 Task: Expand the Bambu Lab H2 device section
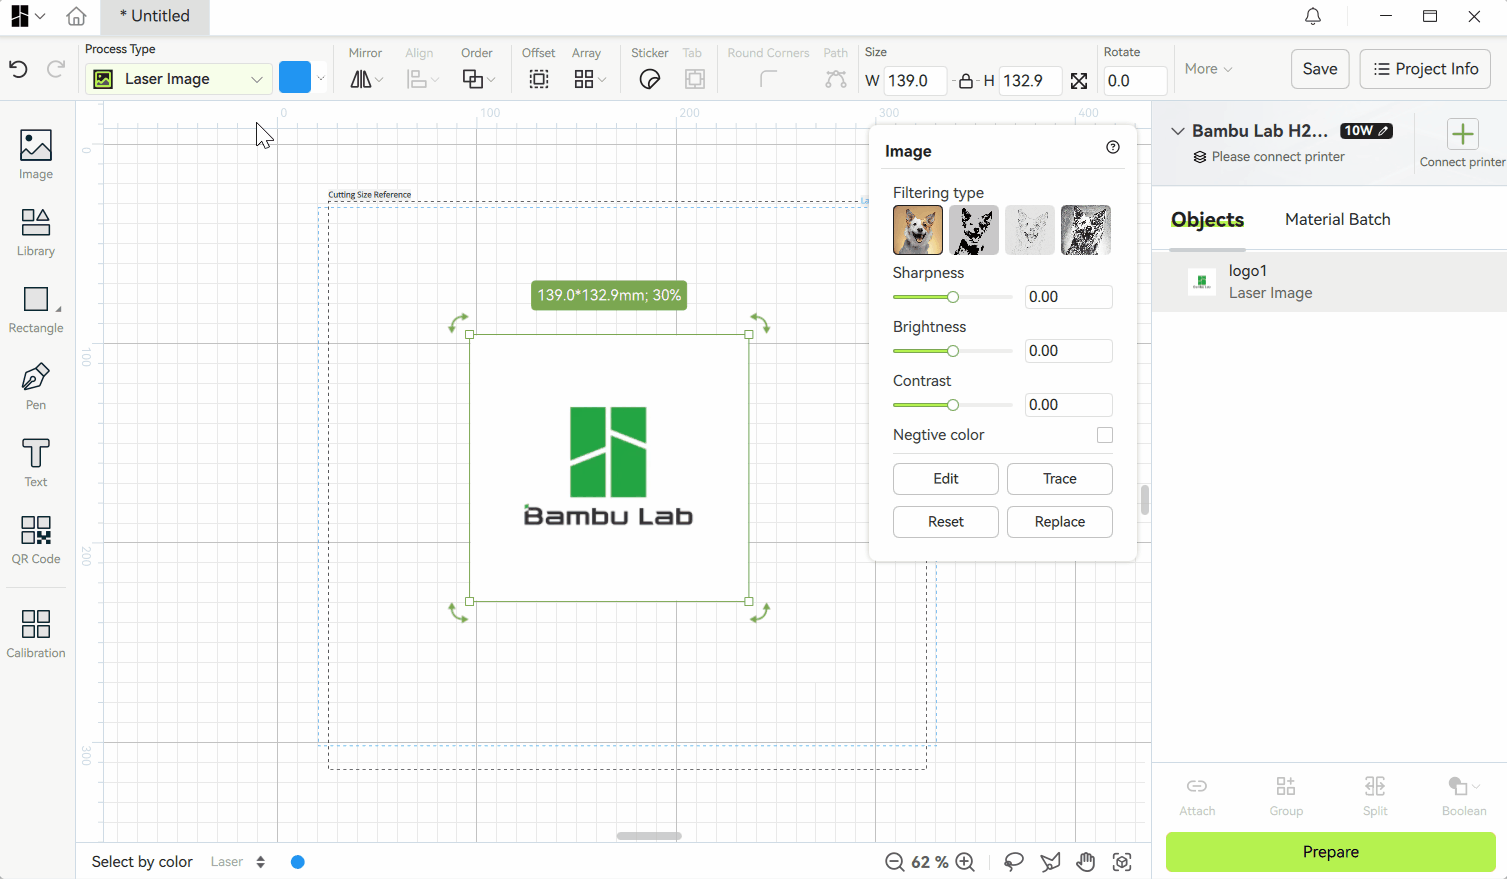pyautogui.click(x=1178, y=131)
